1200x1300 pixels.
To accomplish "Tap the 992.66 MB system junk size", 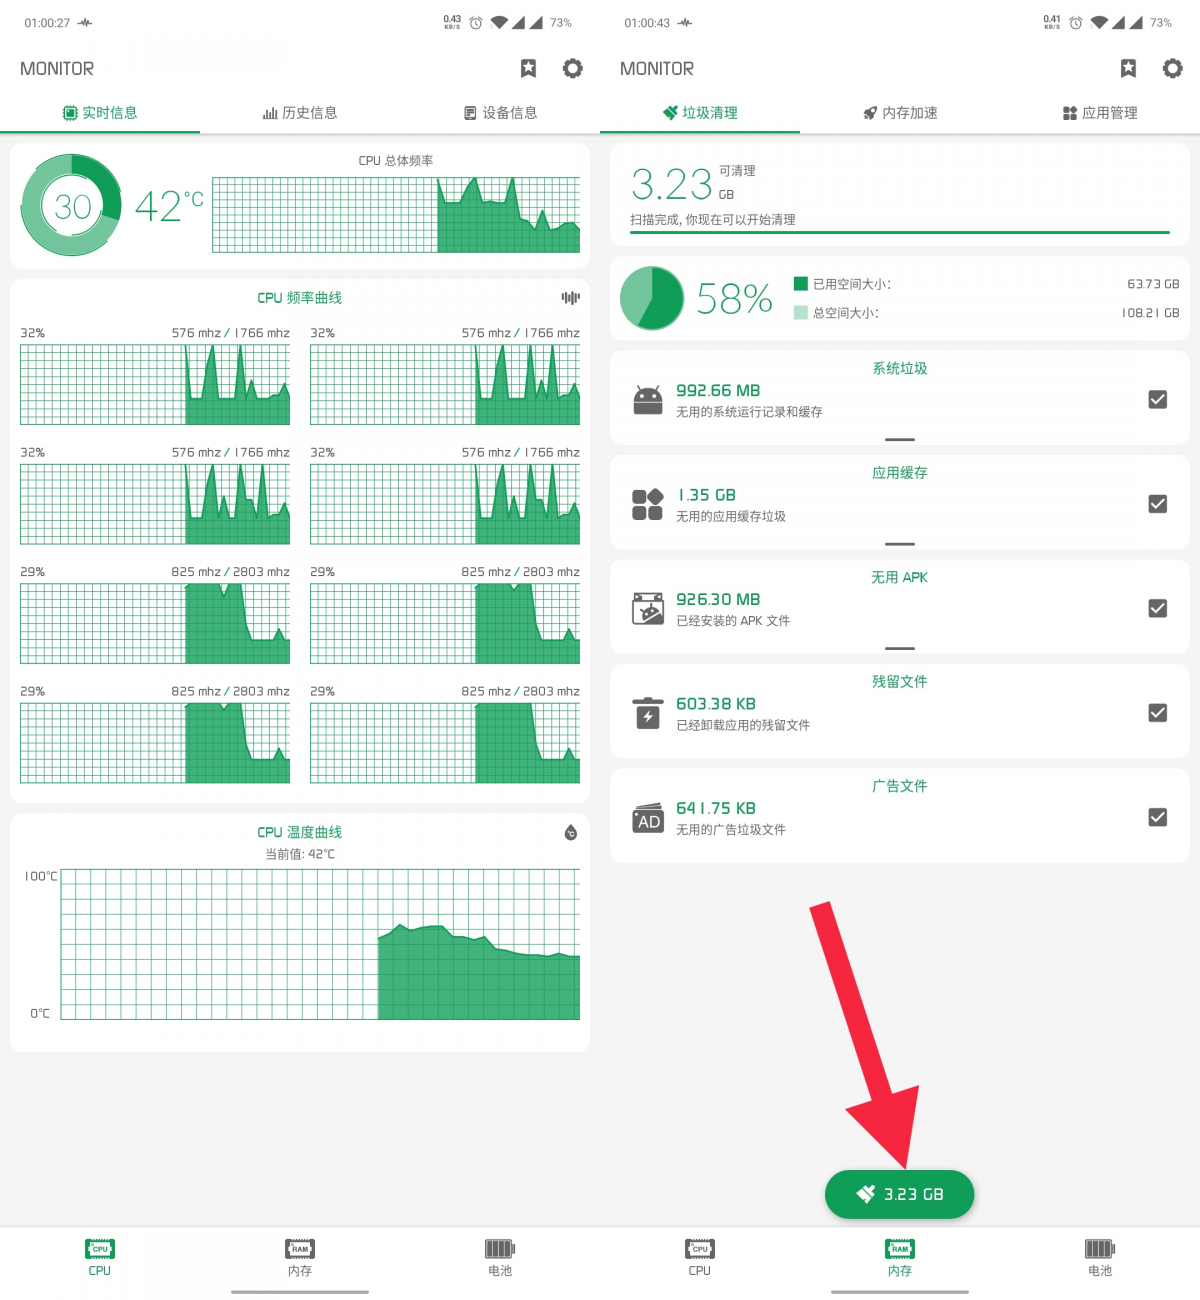I will coord(718,390).
